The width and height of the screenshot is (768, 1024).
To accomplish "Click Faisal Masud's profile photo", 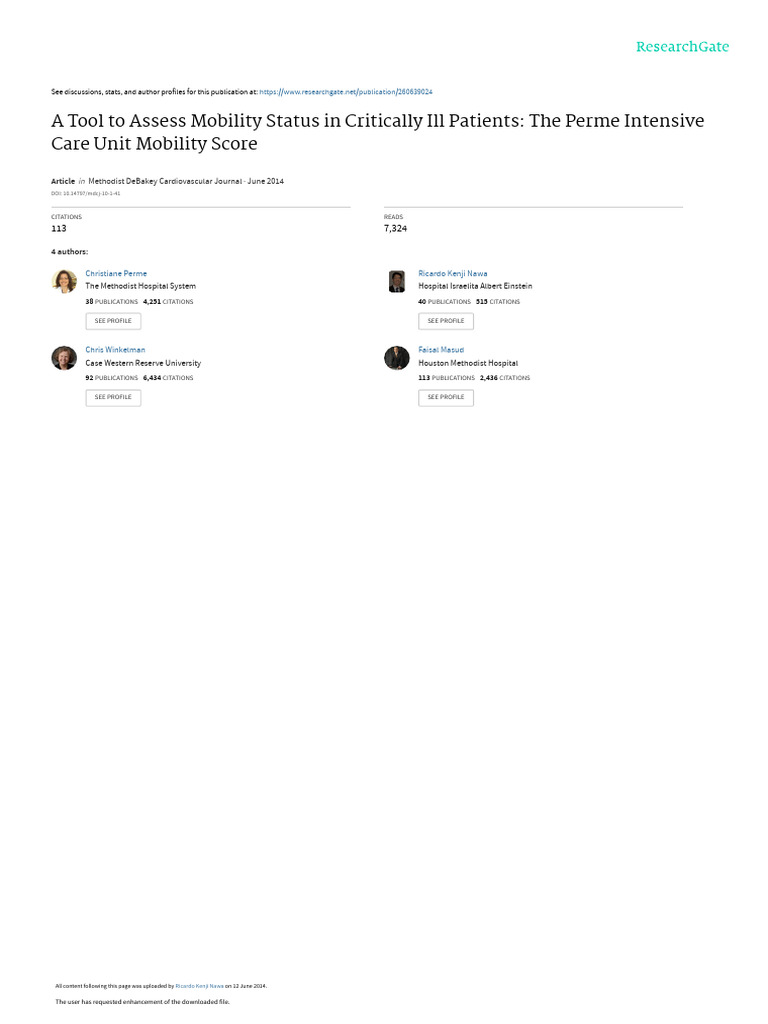I will point(396,358).
